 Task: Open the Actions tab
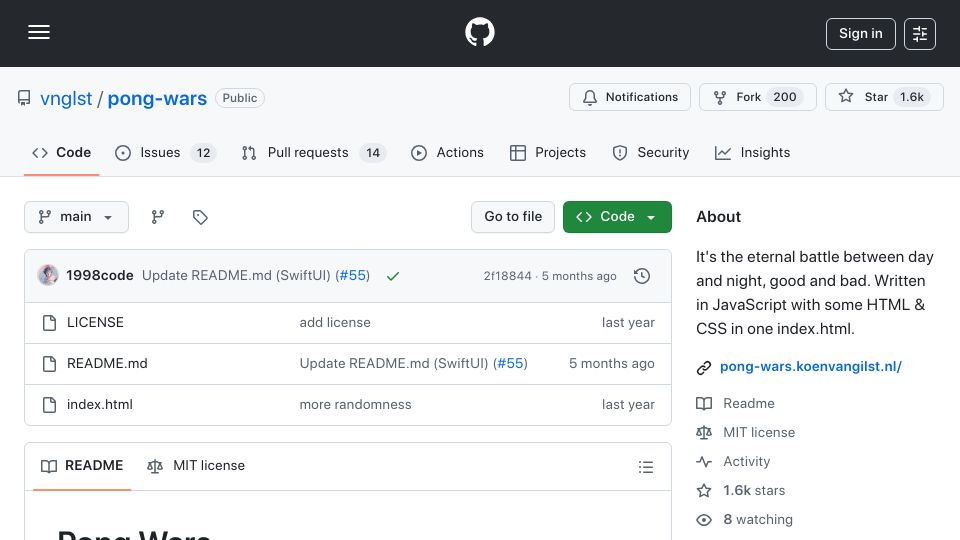(x=447, y=152)
